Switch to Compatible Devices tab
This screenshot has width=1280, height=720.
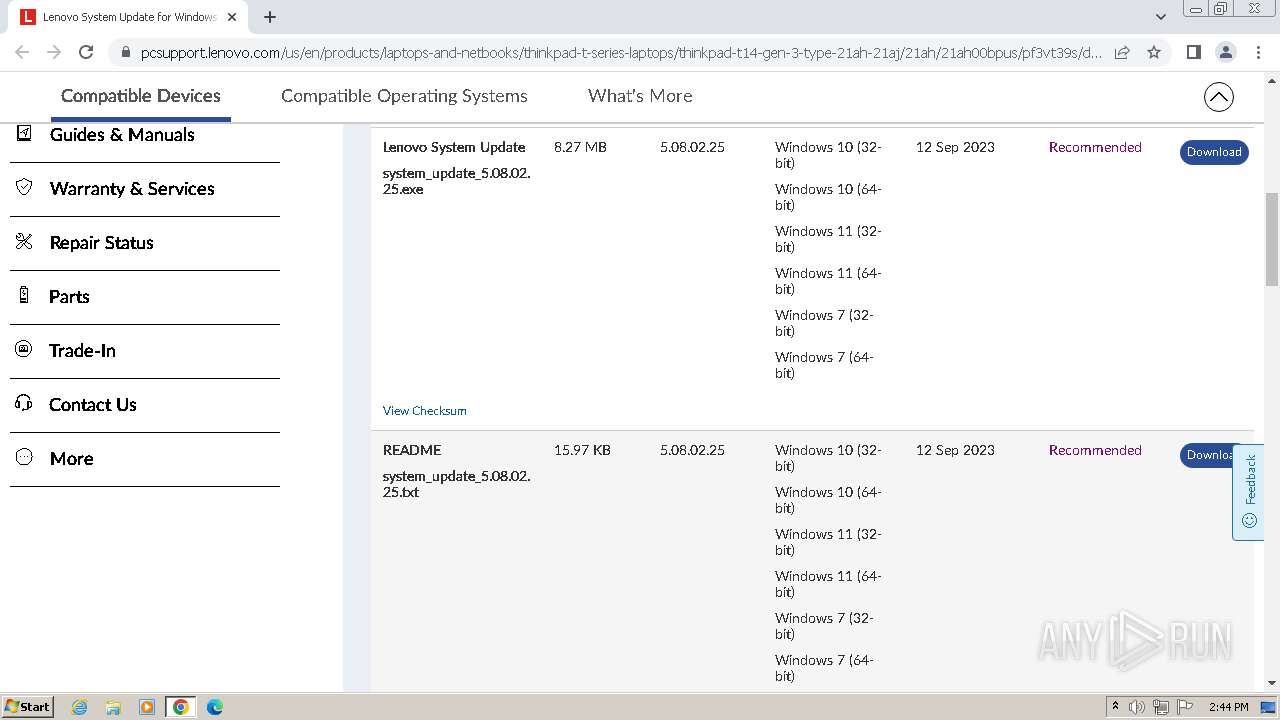(141, 96)
